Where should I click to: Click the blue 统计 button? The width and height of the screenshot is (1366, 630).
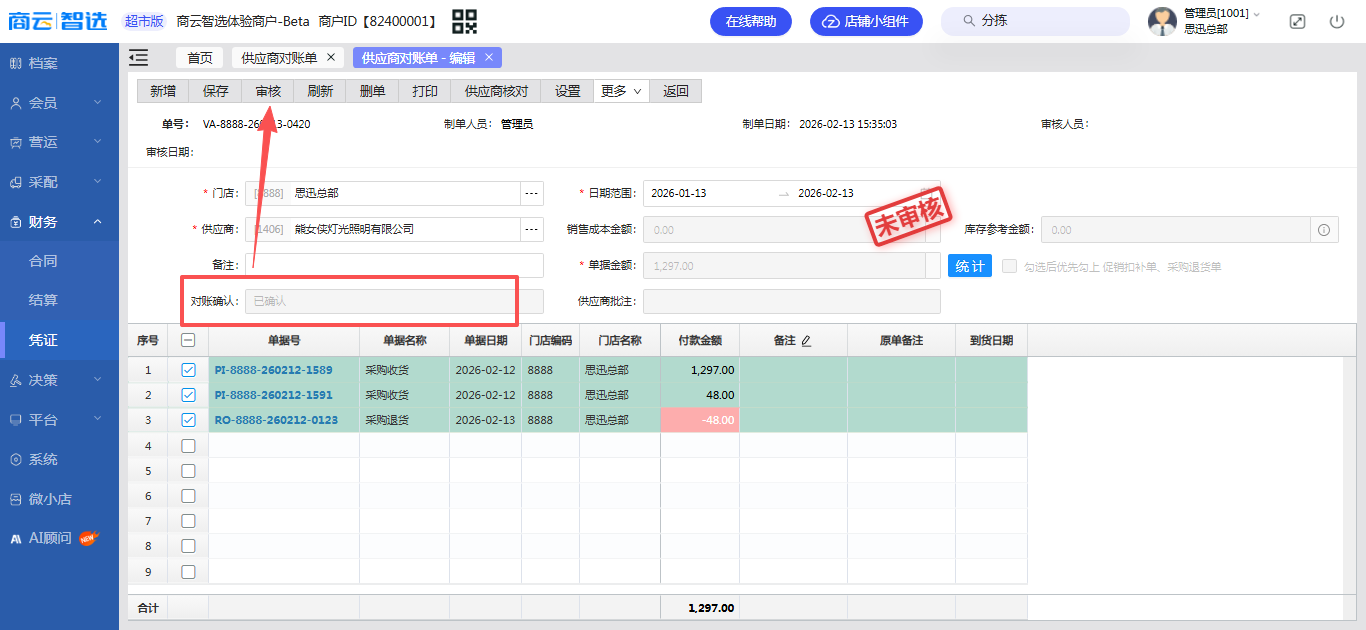pyautogui.click(x=969, y=266)
